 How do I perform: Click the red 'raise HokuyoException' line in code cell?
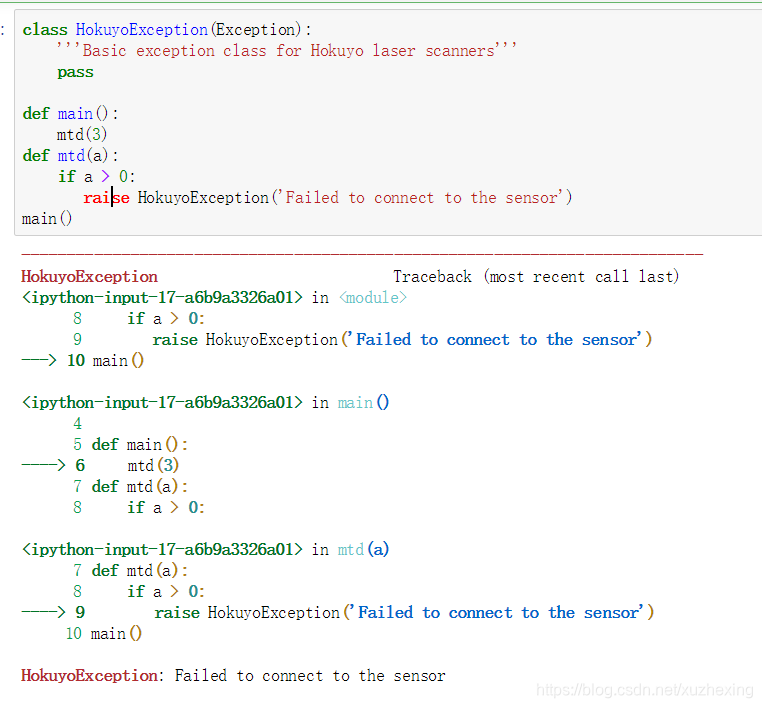click(x=328, y=198)
